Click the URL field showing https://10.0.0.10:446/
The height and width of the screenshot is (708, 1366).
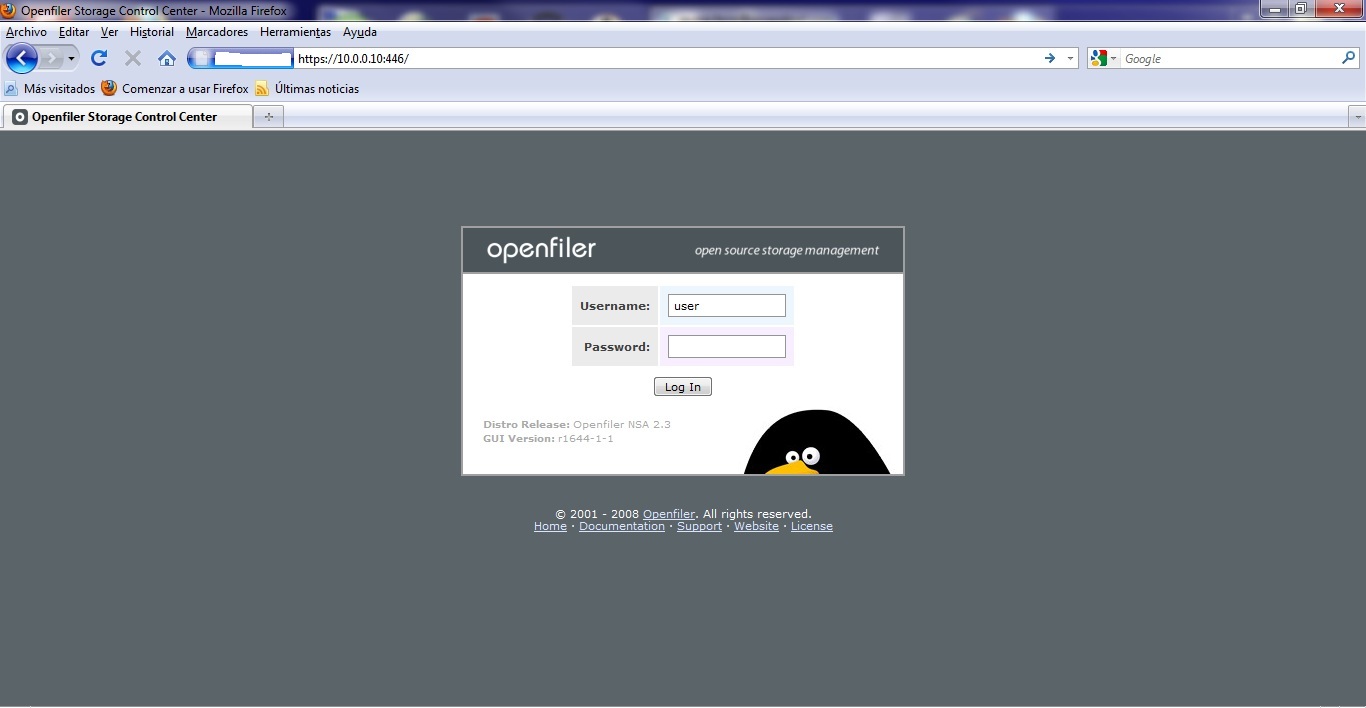665,58
